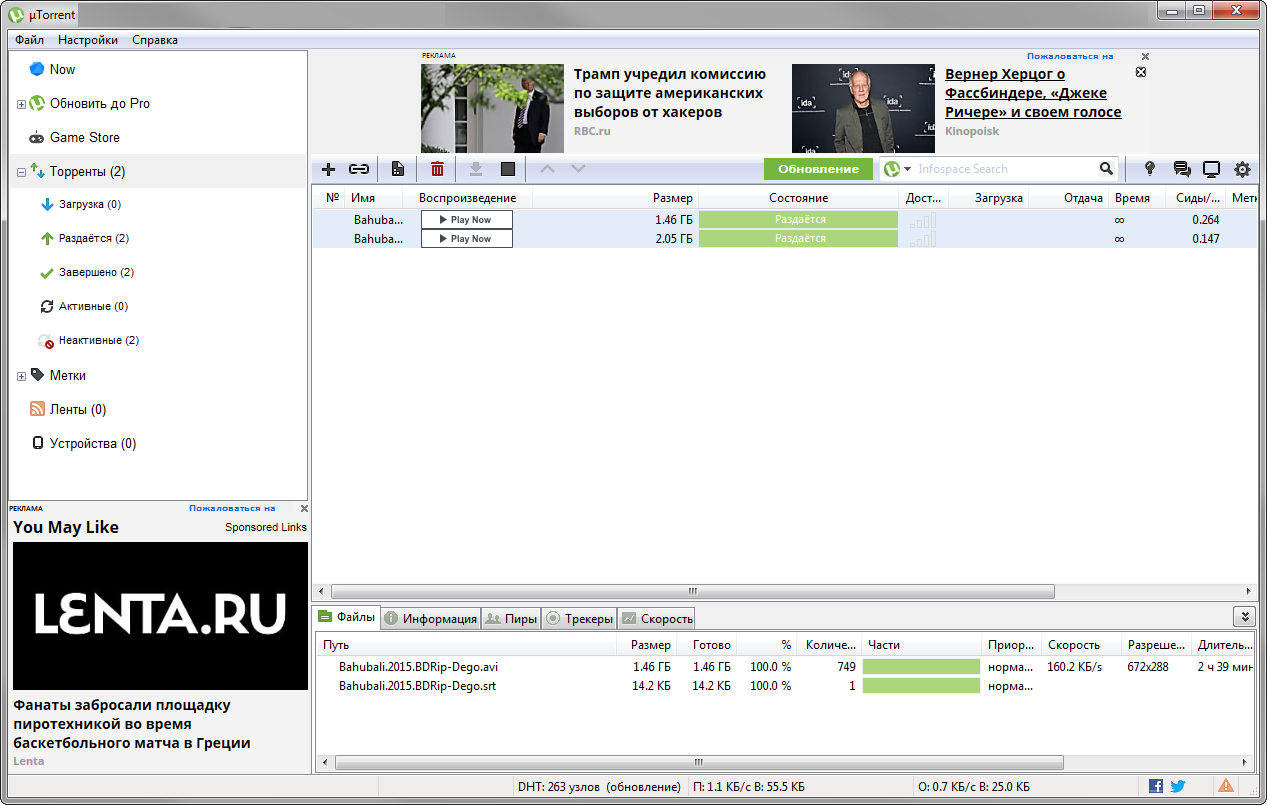Click Play Now for 2.05 ГБ torrent
1267x805 pixels.
click(x=466, y=238)
